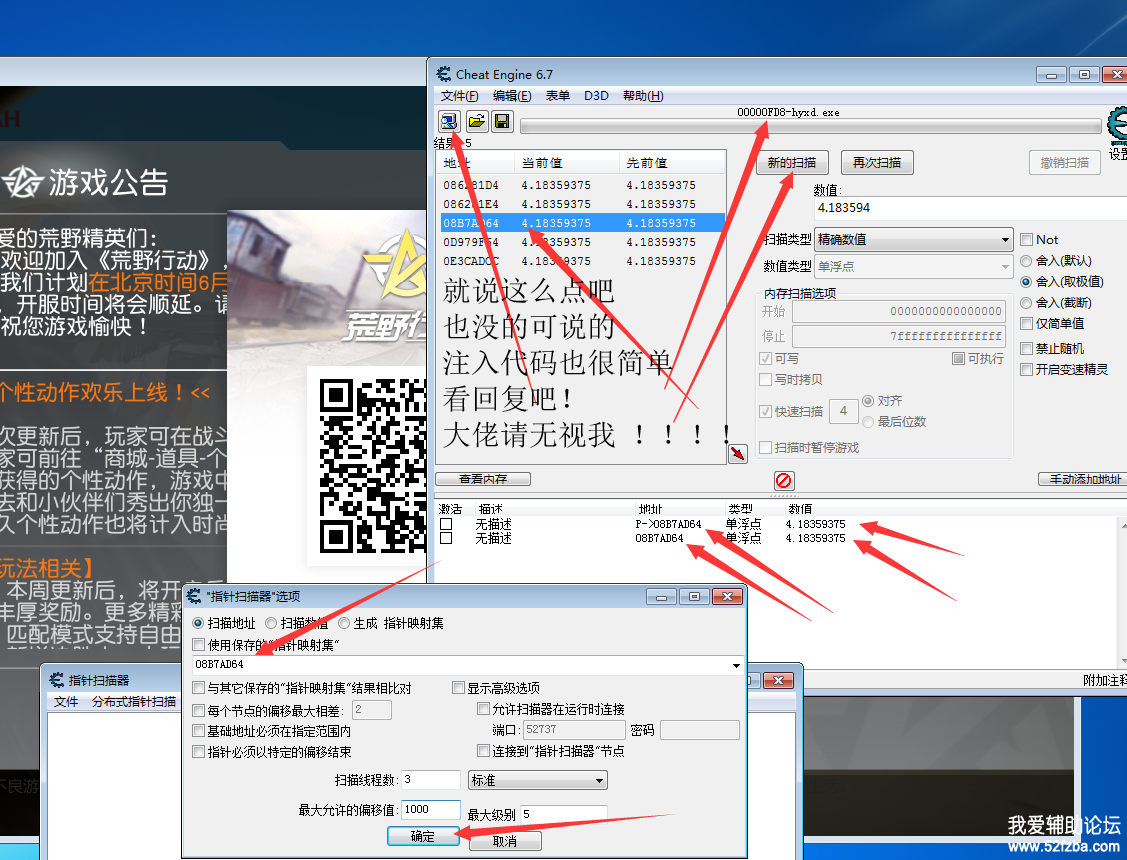This screenshot has height=860, width=1127.
Task: Toggle 基础地址必须在指定范围内 checkbox
Action: pos(199,731)
